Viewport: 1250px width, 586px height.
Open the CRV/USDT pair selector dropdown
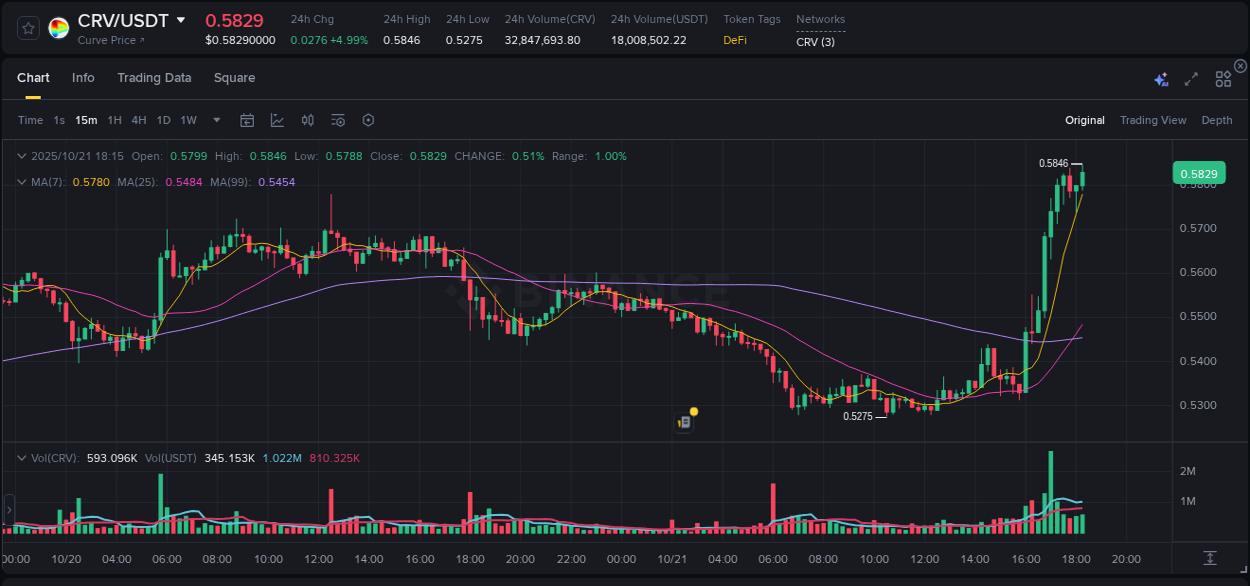180,19
